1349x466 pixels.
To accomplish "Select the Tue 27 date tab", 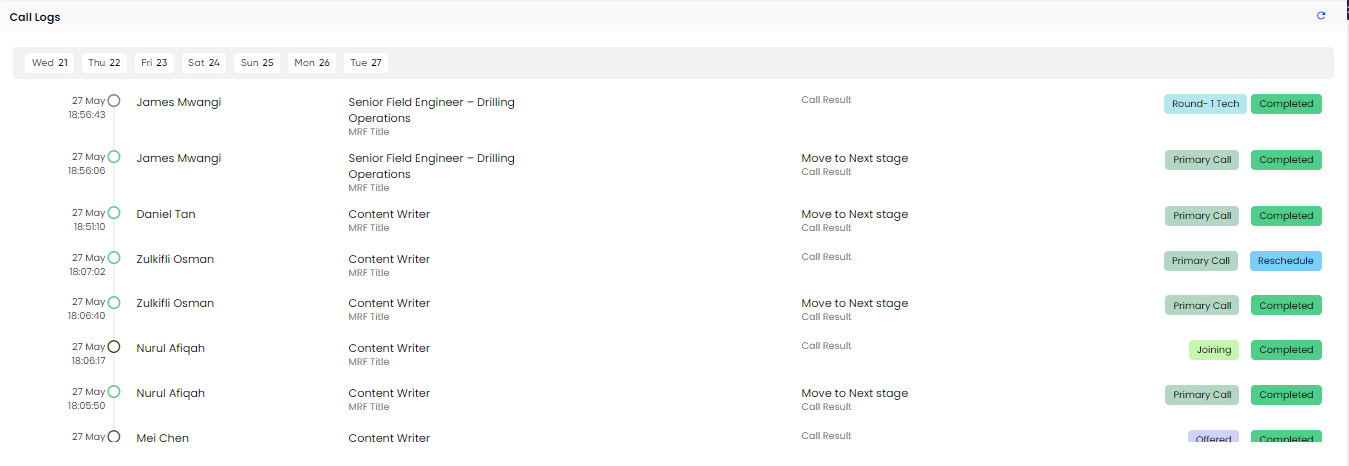I will [x=366, y=63].
